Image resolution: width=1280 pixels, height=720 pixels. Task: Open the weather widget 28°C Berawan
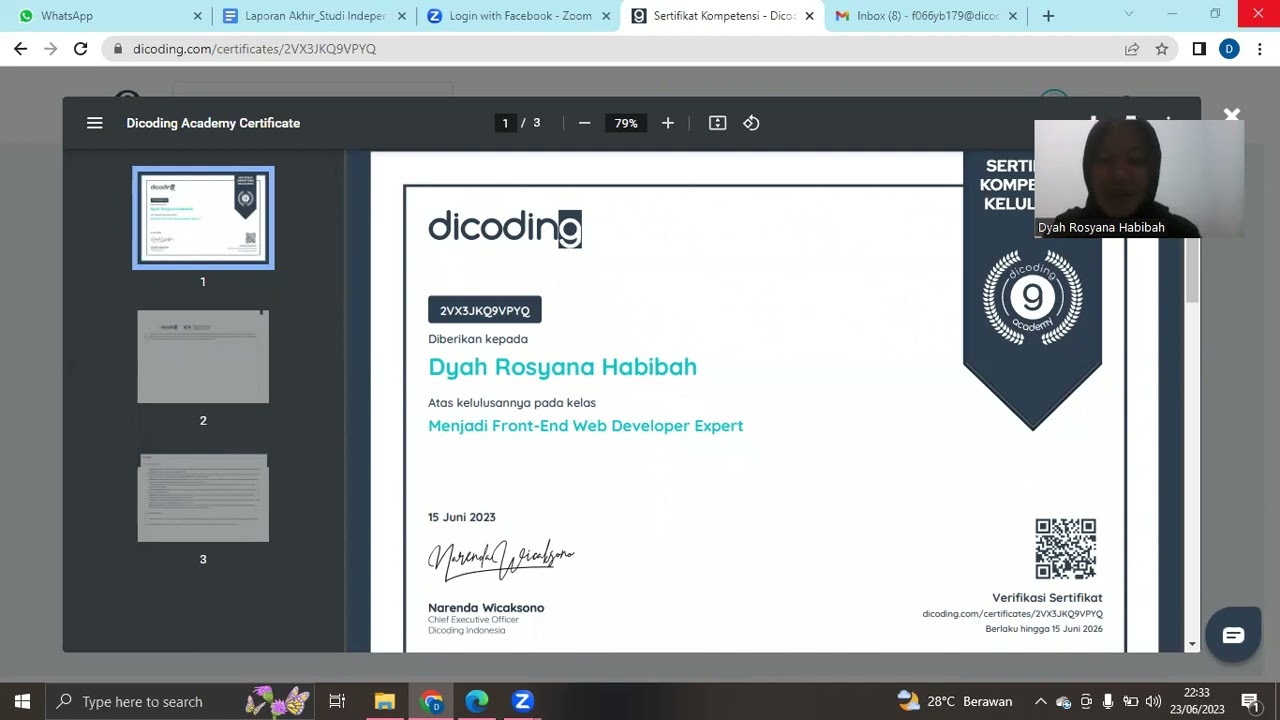(x=955, y=701)
